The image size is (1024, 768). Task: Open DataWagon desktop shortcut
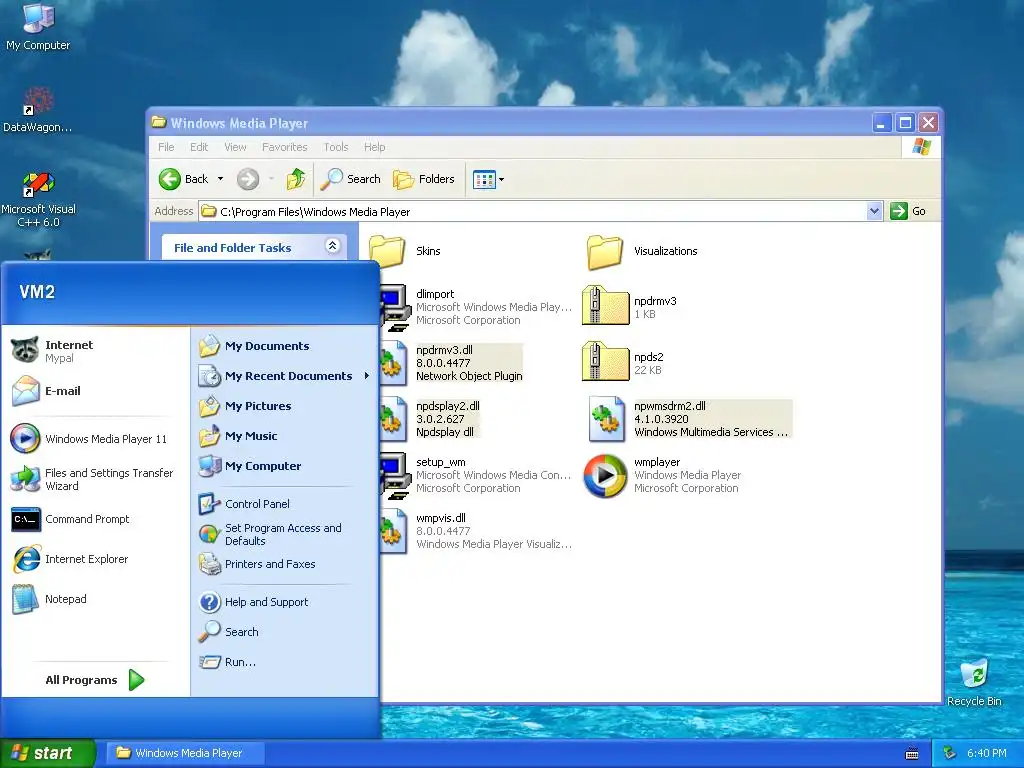[38, 110]
